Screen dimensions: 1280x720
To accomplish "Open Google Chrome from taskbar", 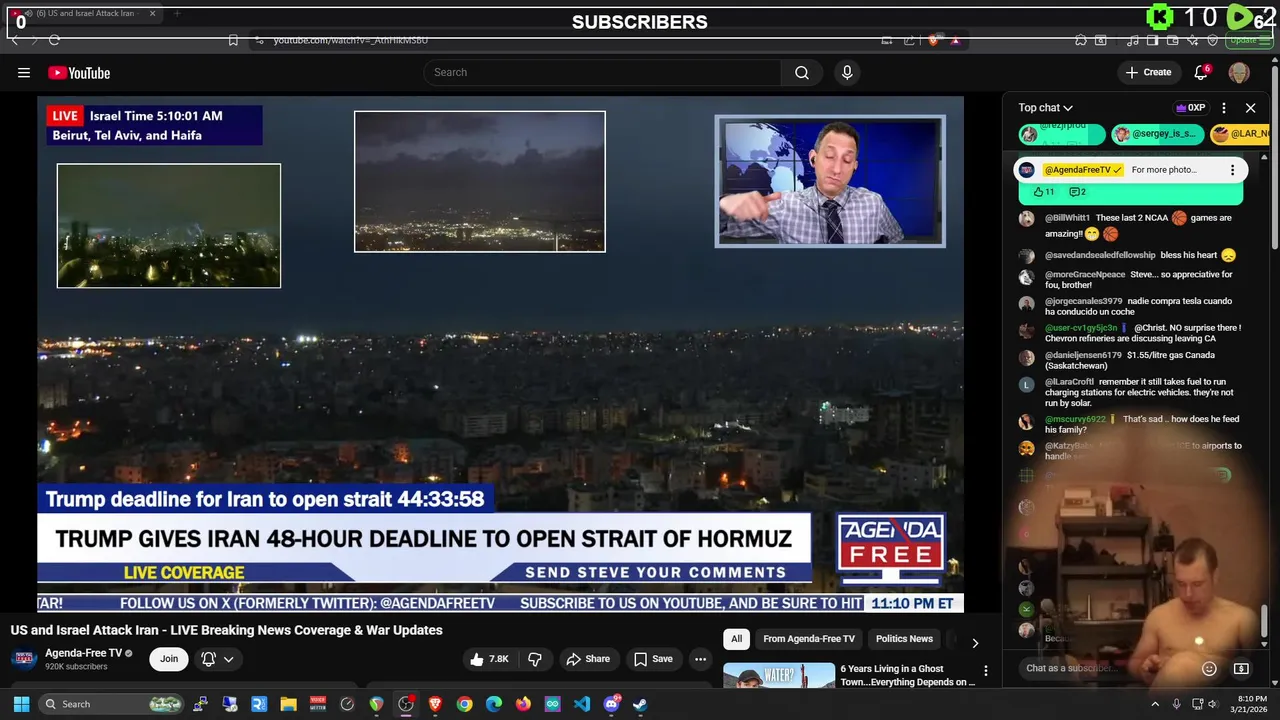I will (465, 704).
